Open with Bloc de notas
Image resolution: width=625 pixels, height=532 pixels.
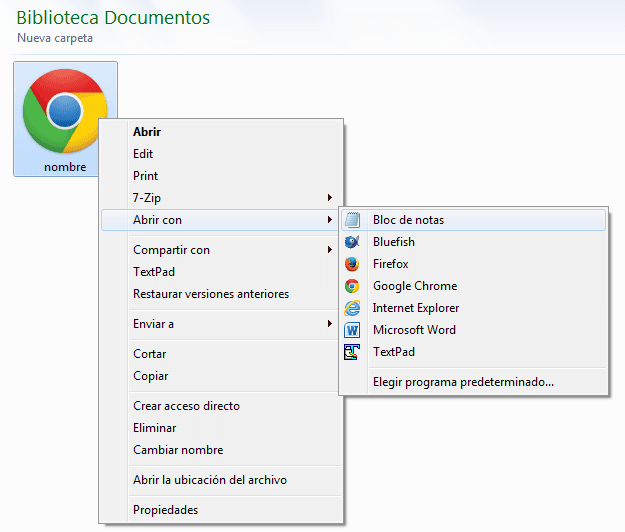point(474,220)
